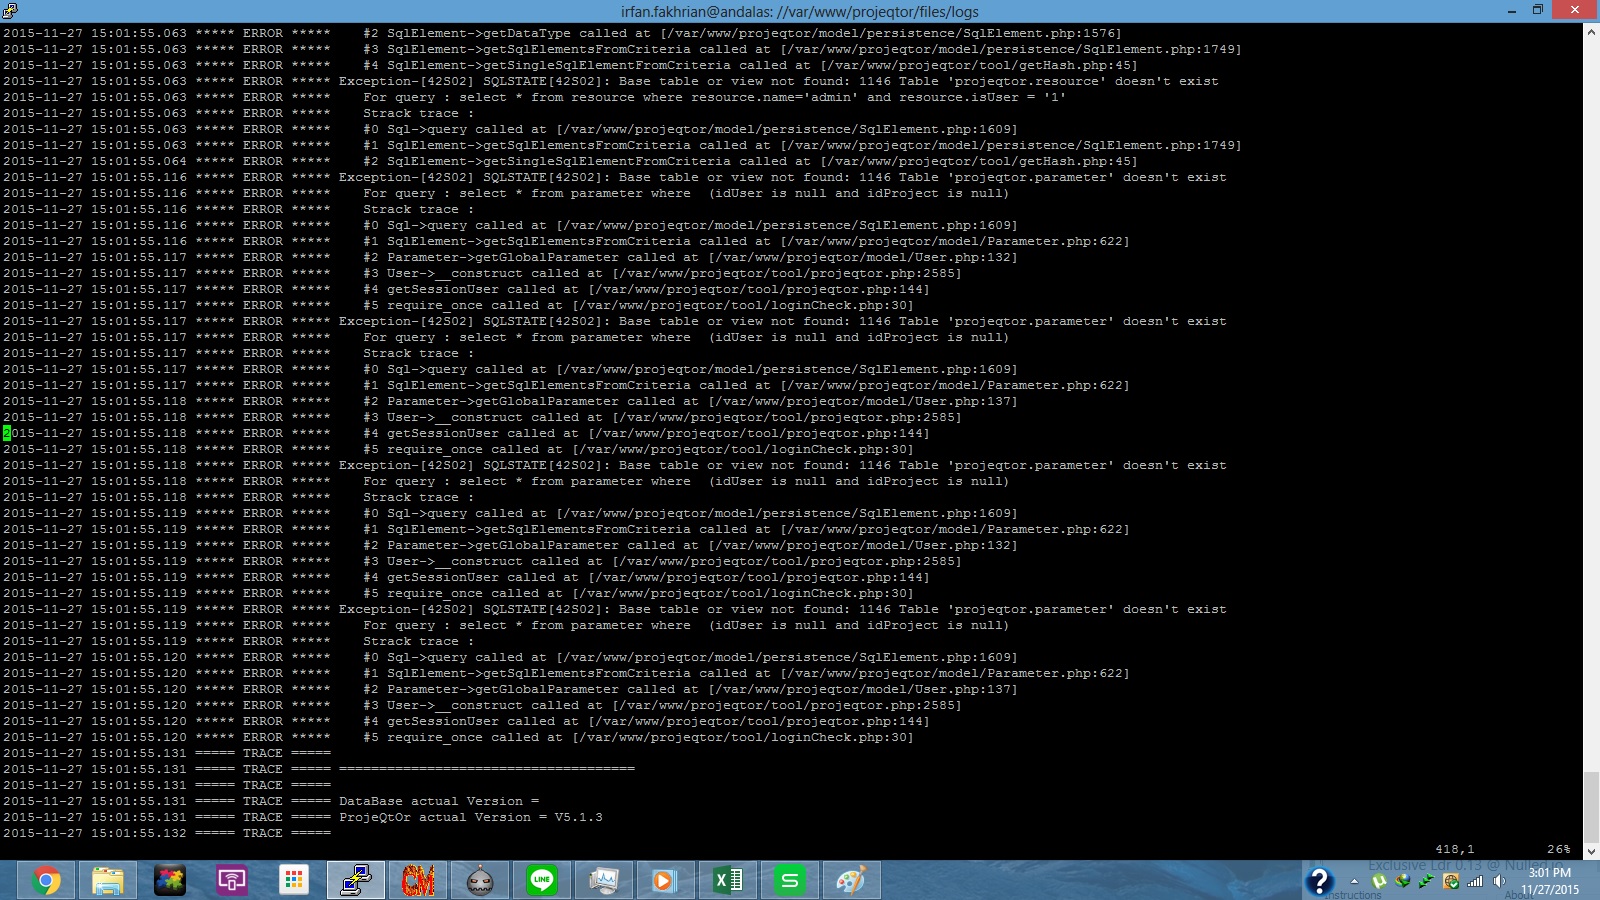Open File Explorer from the taskbar
Image resolution: width=1600 pixels, height=900 pixels.
[108, 881]
